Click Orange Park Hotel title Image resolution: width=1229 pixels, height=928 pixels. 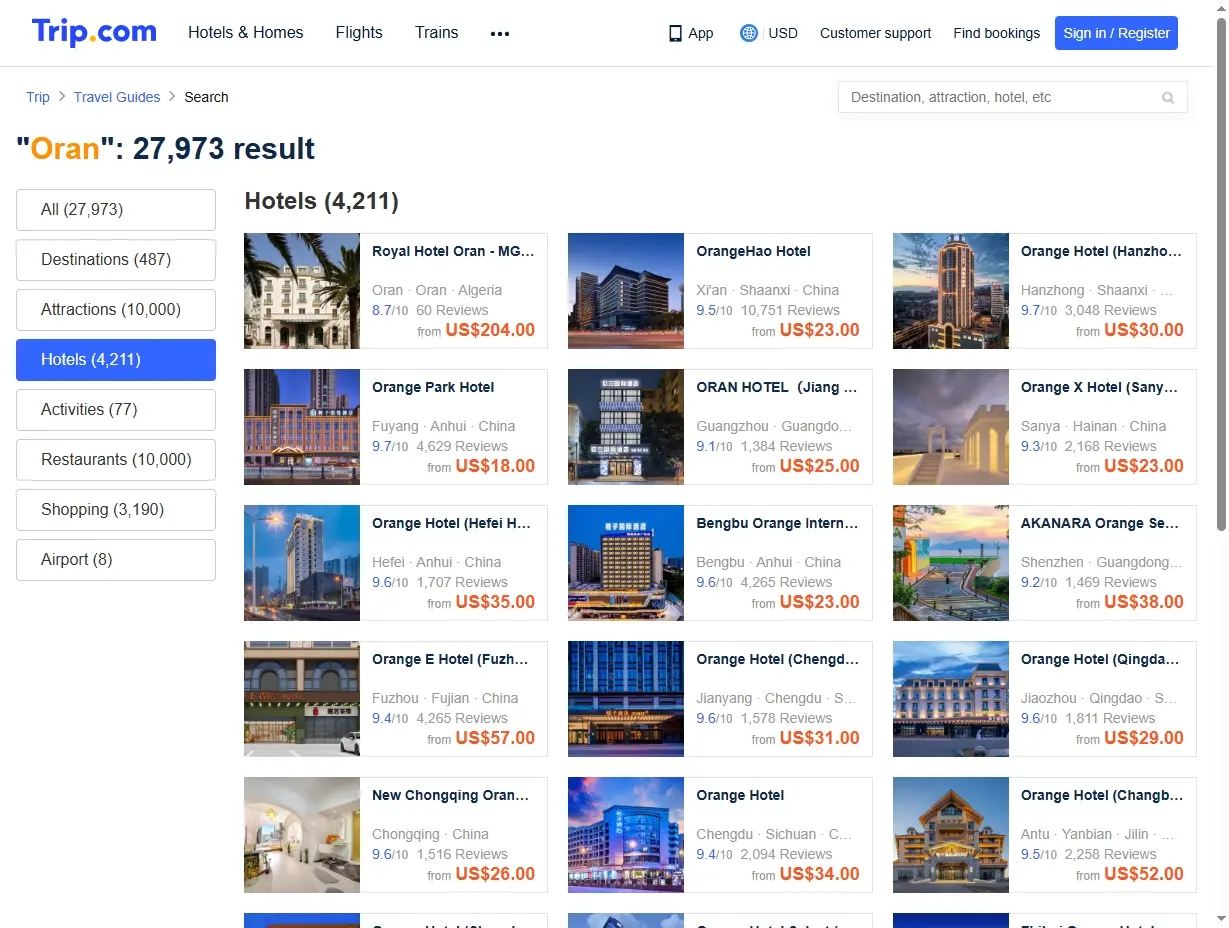click(433, 387)
